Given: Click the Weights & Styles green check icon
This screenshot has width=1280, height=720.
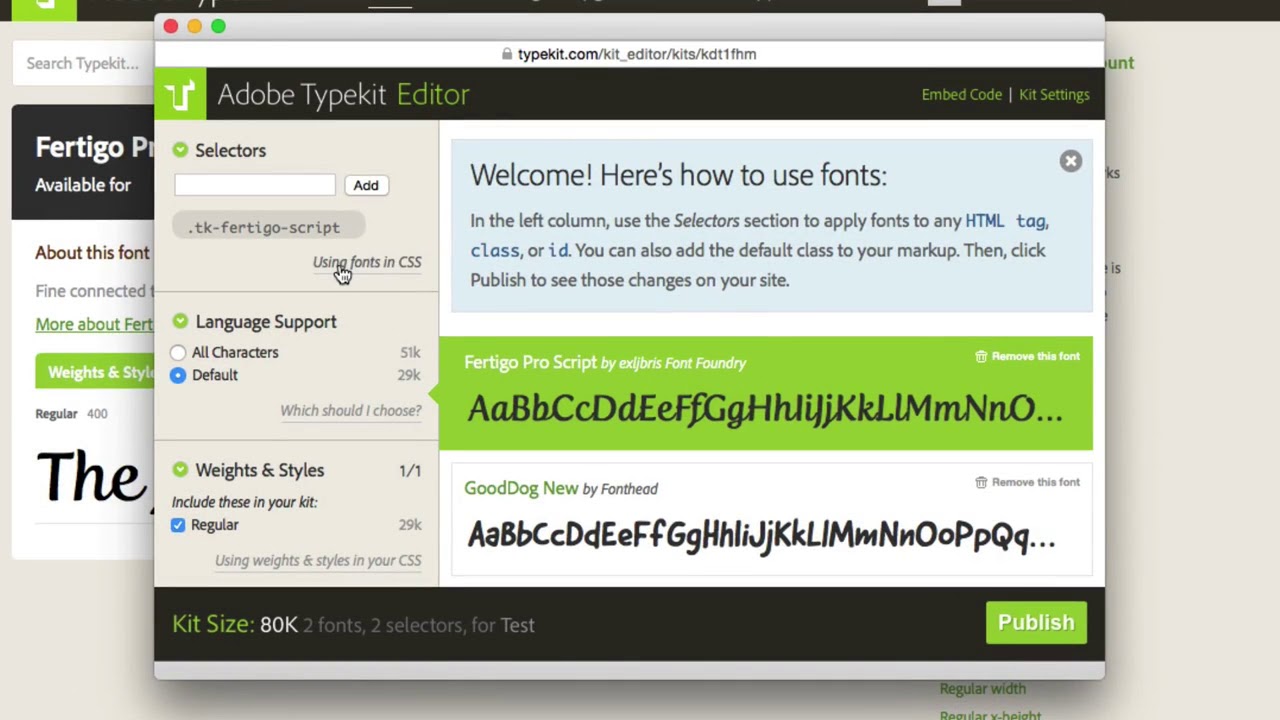Looking at the screenshot, I should click(180, 469).
